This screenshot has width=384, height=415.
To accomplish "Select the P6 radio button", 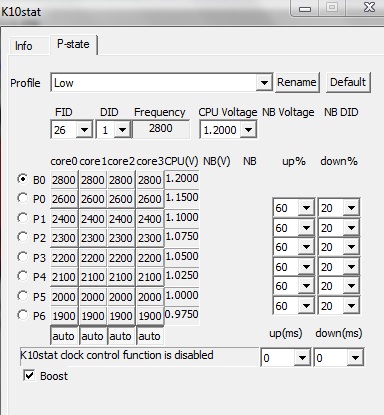I will [x=23, y=315].
